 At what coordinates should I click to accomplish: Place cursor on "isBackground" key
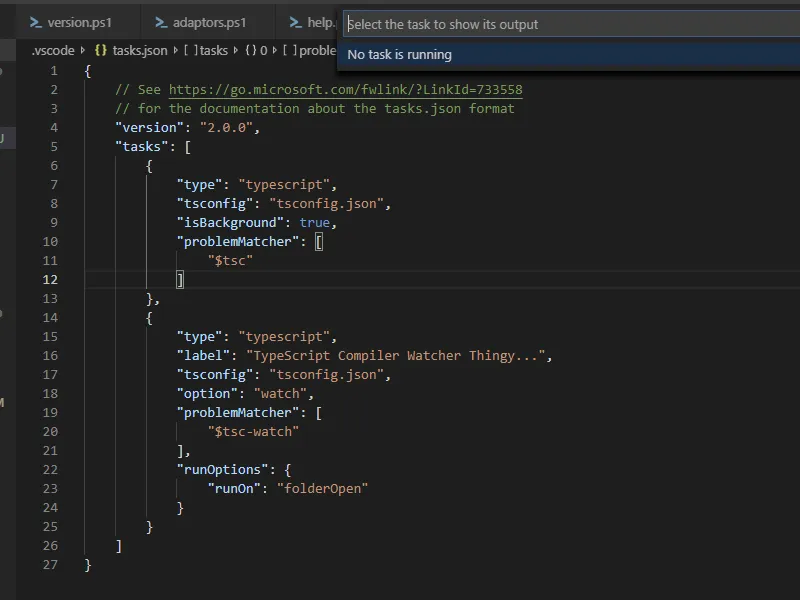point(230,223)
